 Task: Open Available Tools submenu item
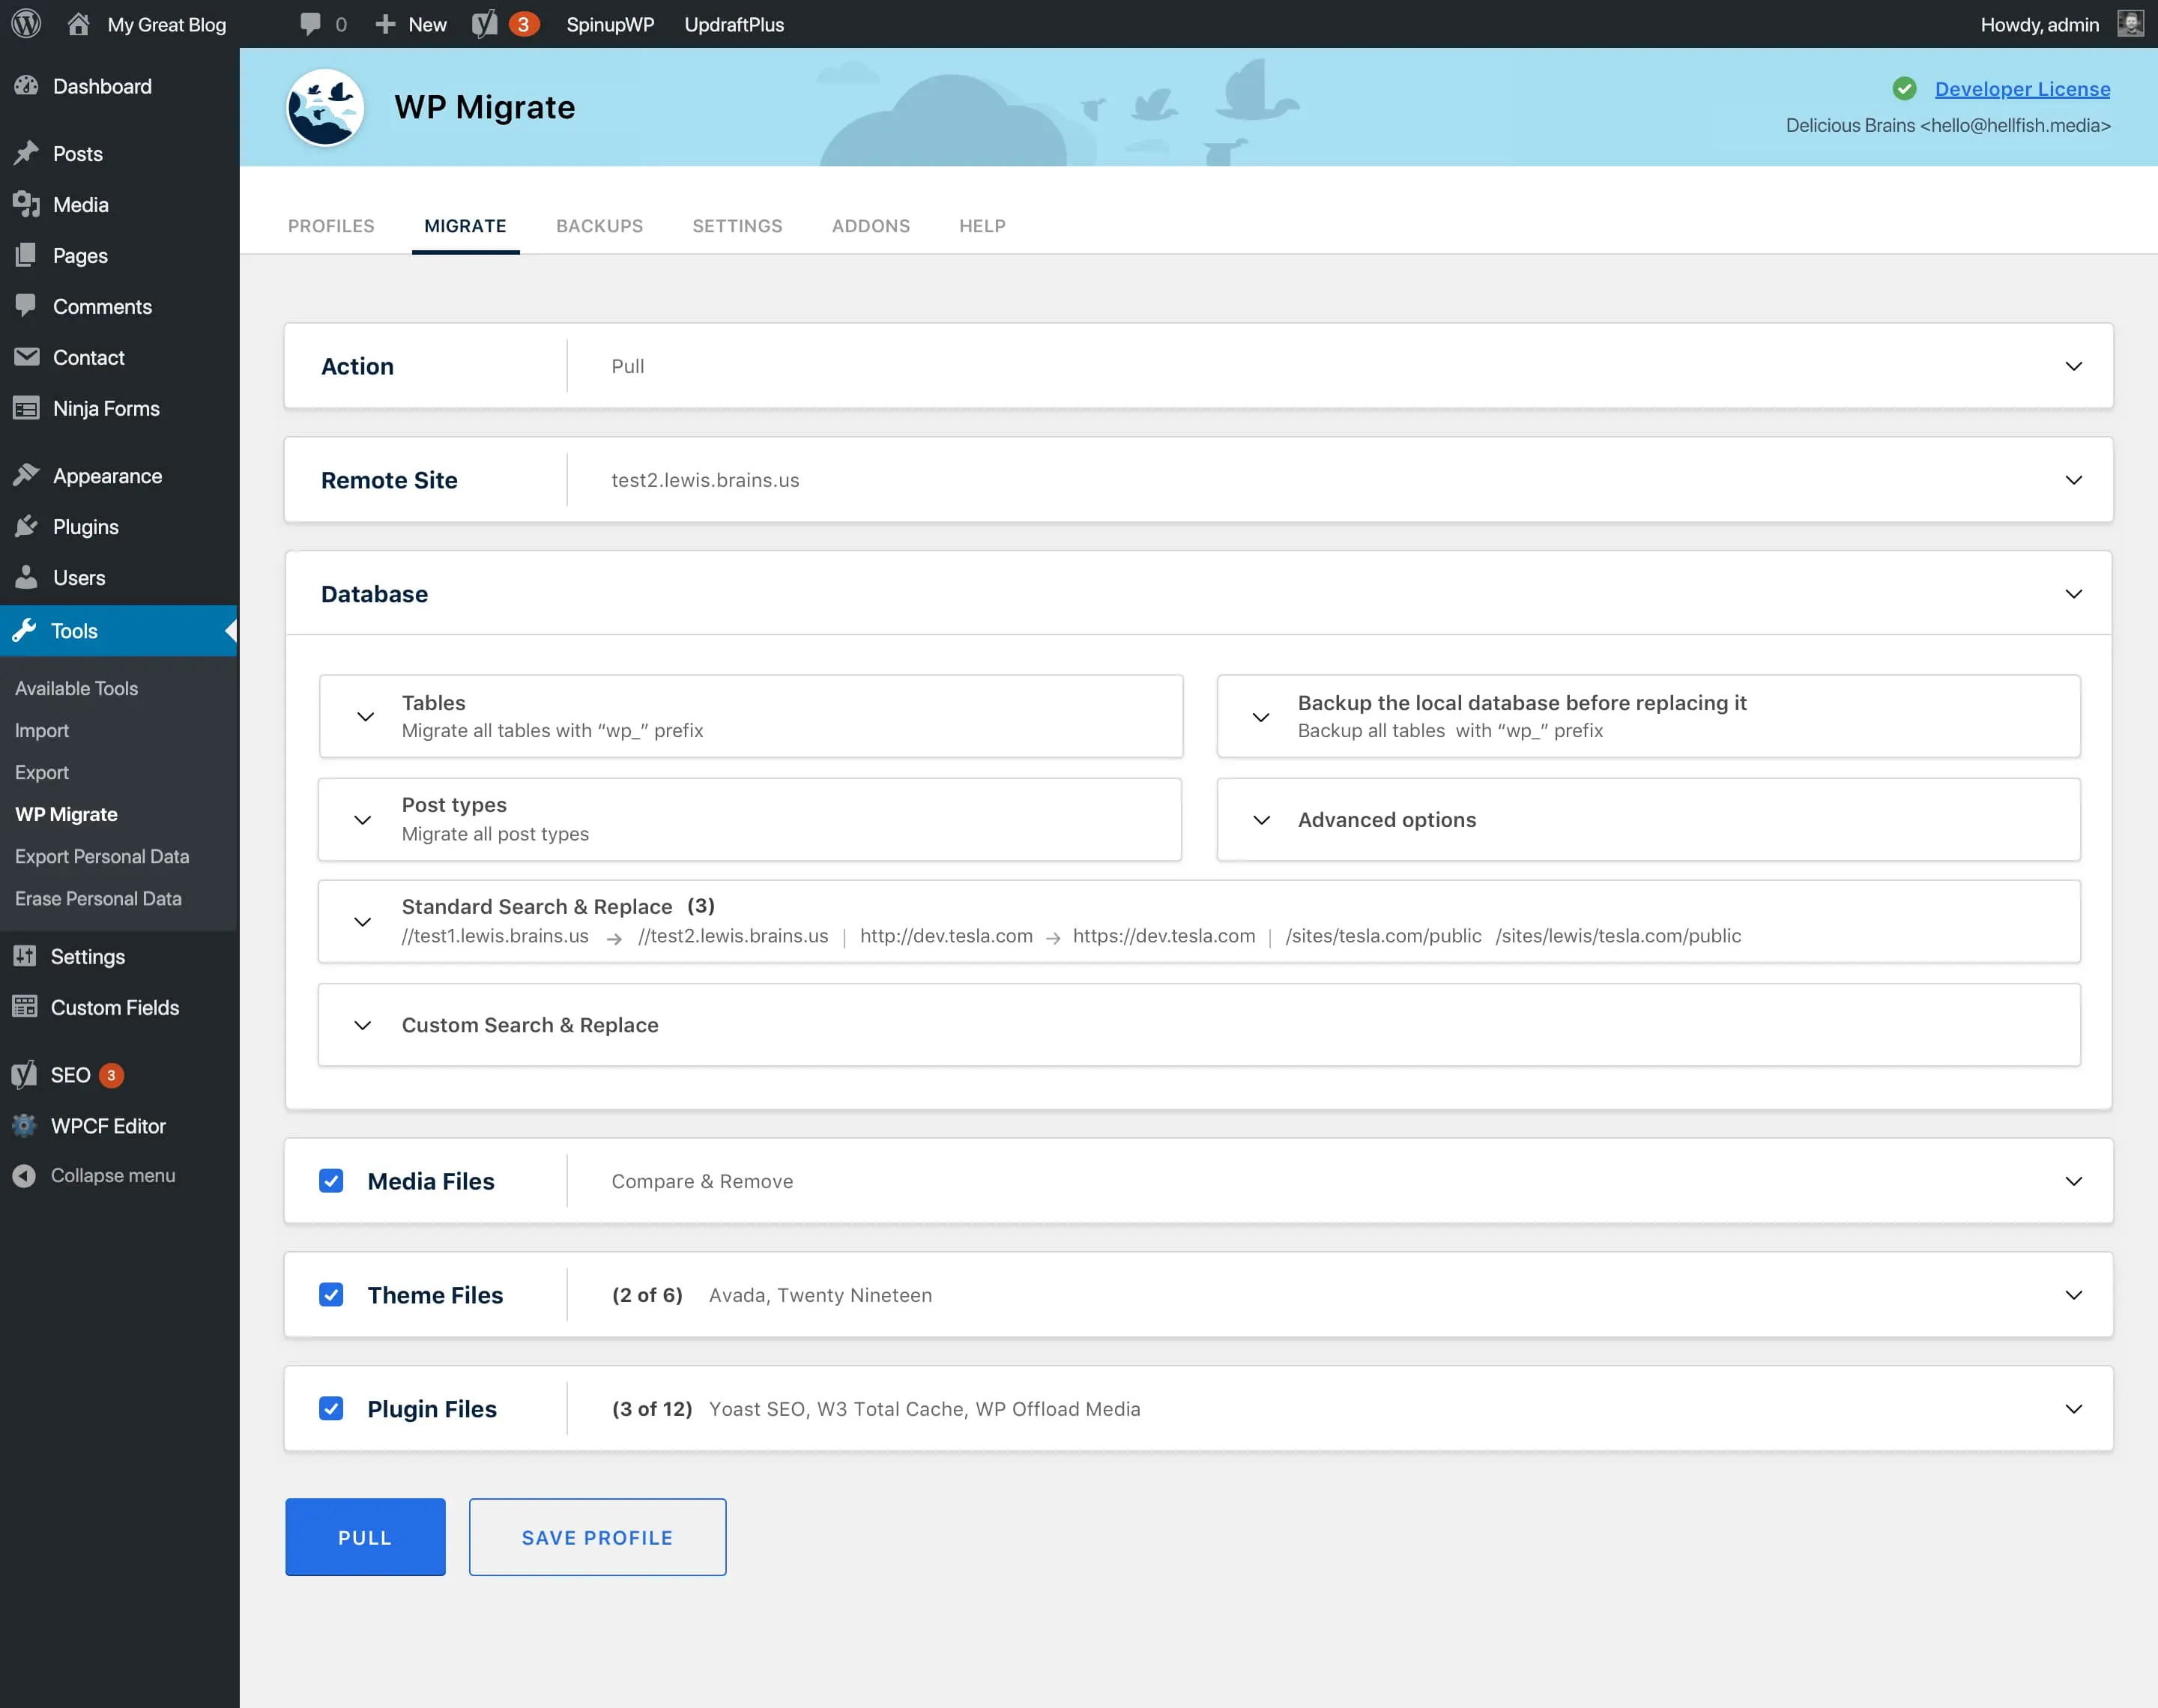[x=76, y=688]
